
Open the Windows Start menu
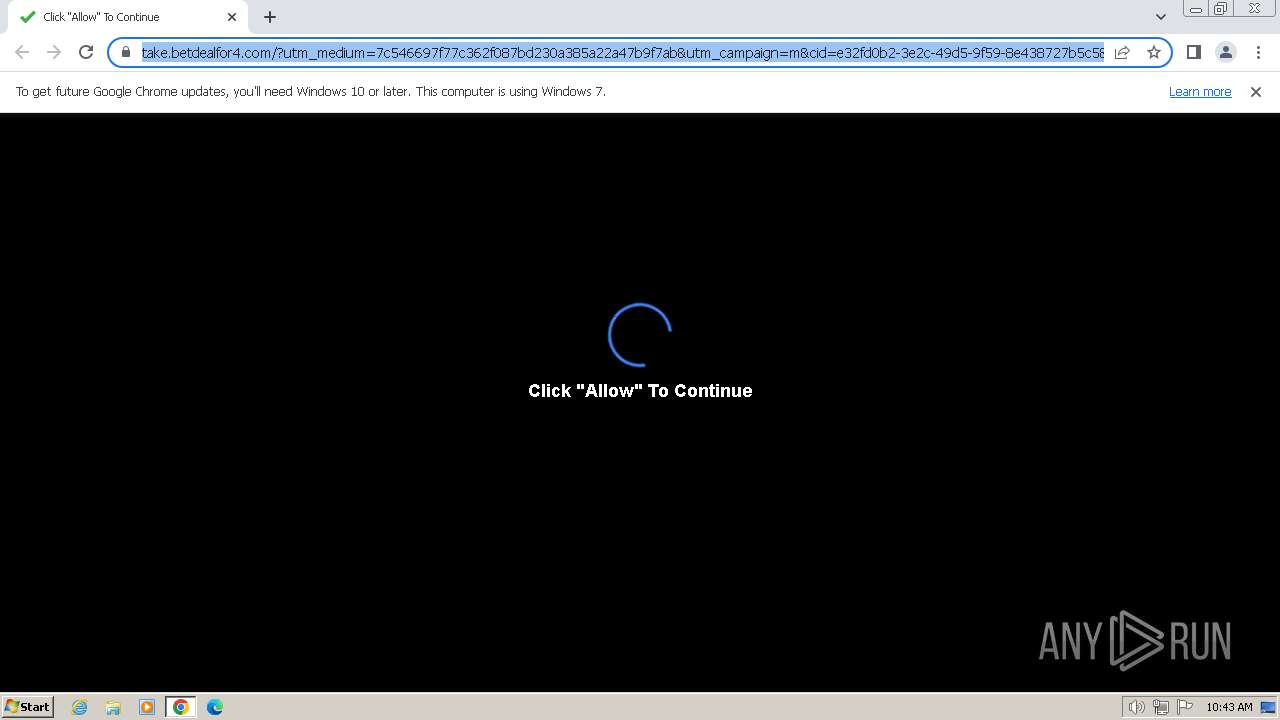pos(28,706)
